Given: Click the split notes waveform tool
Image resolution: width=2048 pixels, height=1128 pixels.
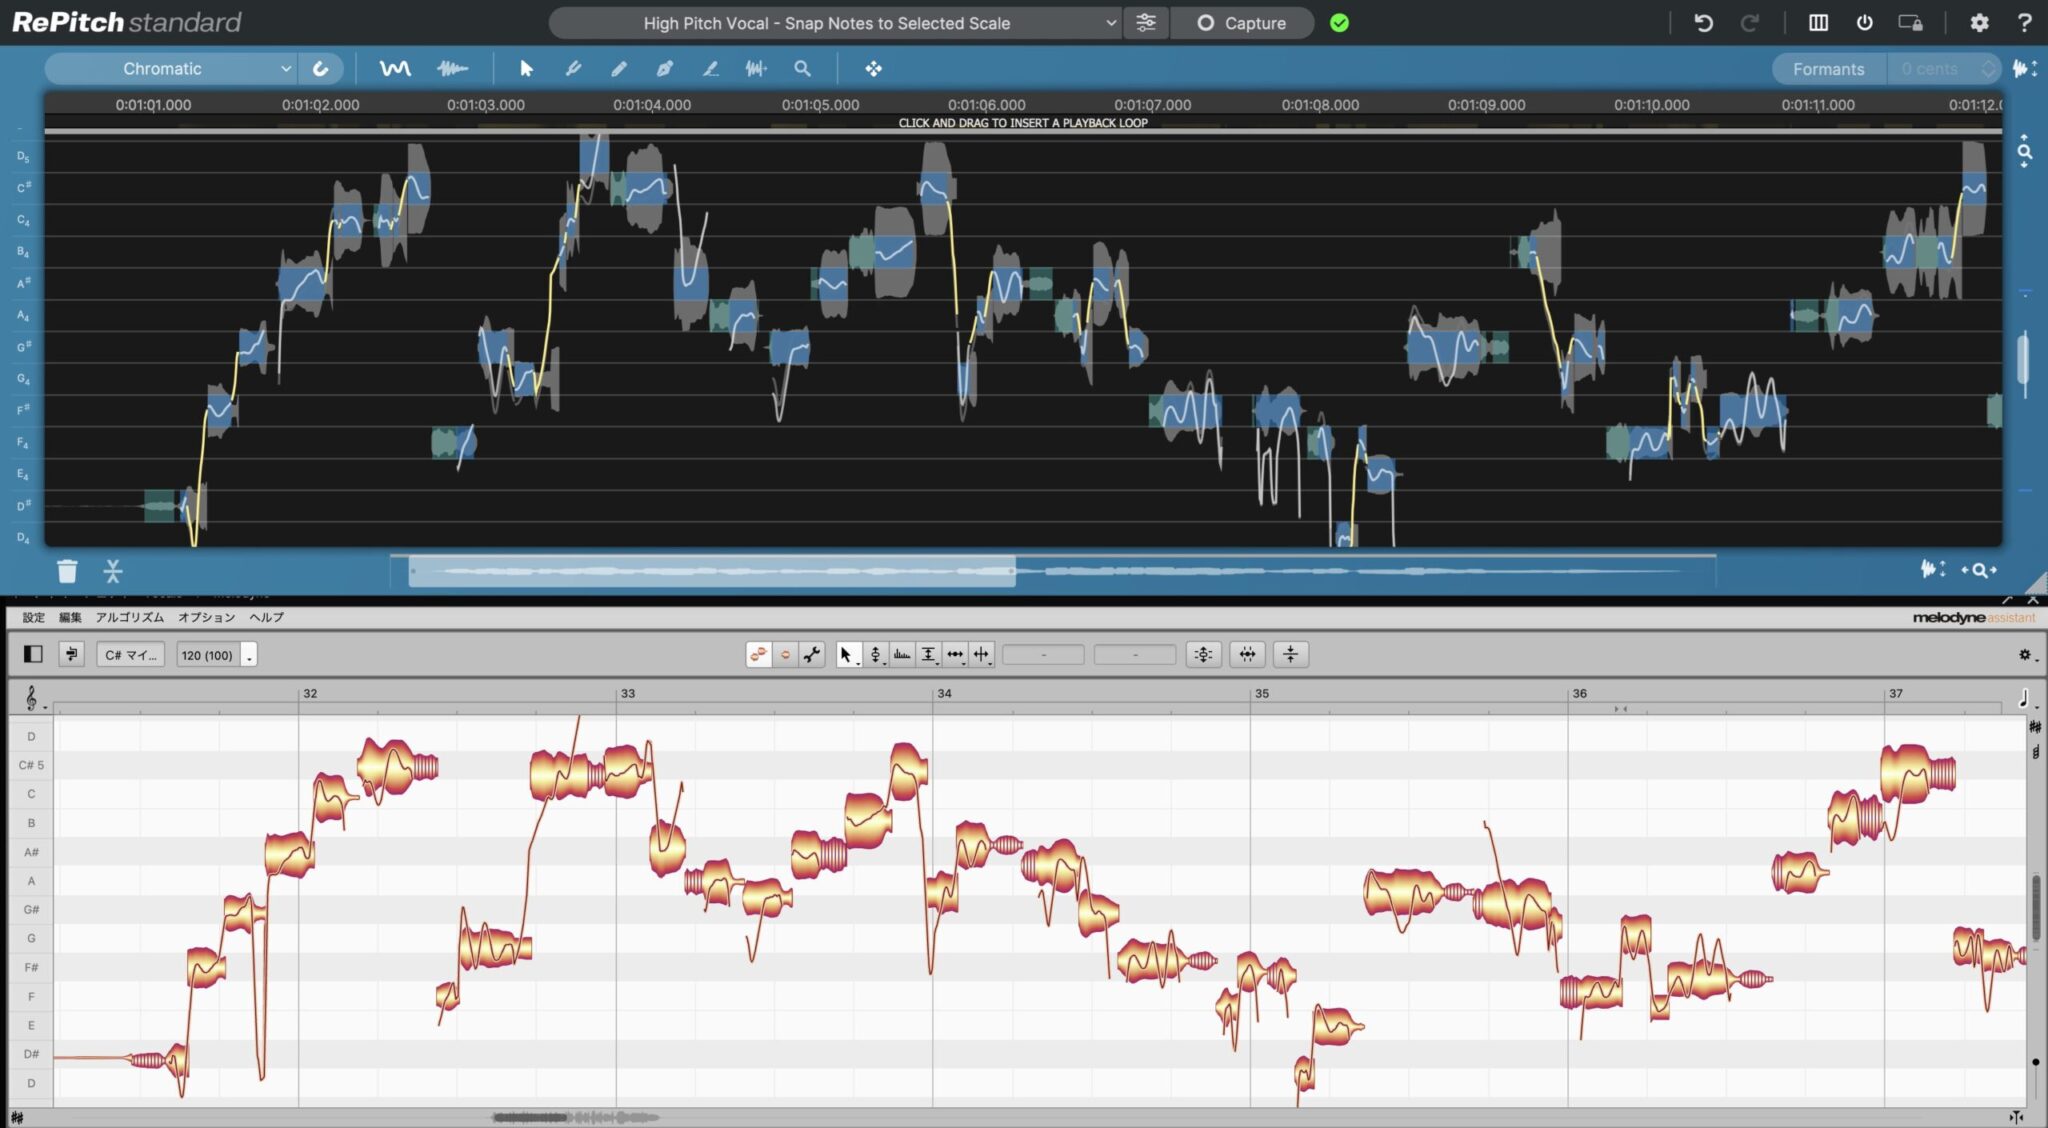Looking at the screenshot, I should 756,68.
